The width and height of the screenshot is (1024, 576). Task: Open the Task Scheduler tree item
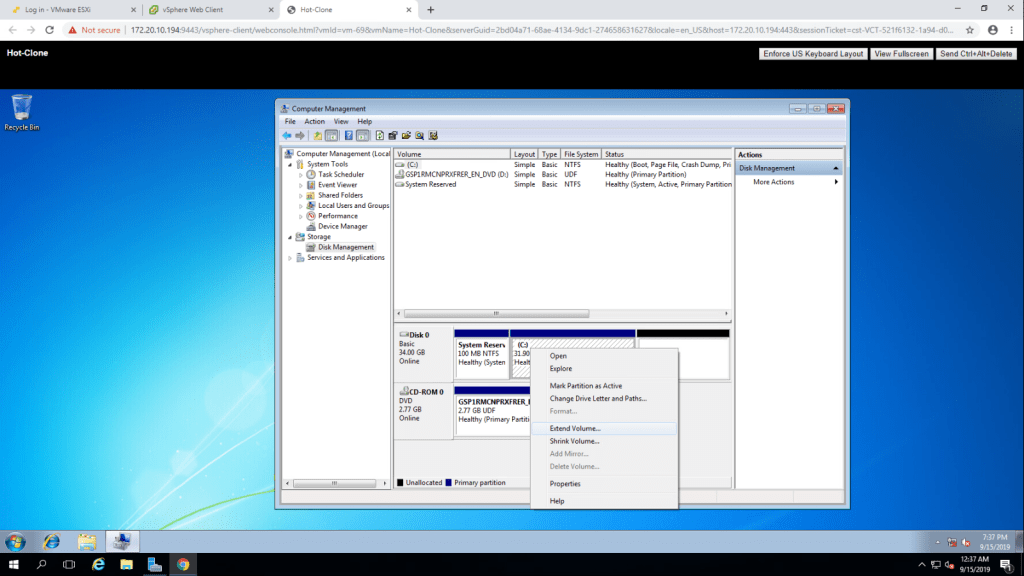point(341,174)
